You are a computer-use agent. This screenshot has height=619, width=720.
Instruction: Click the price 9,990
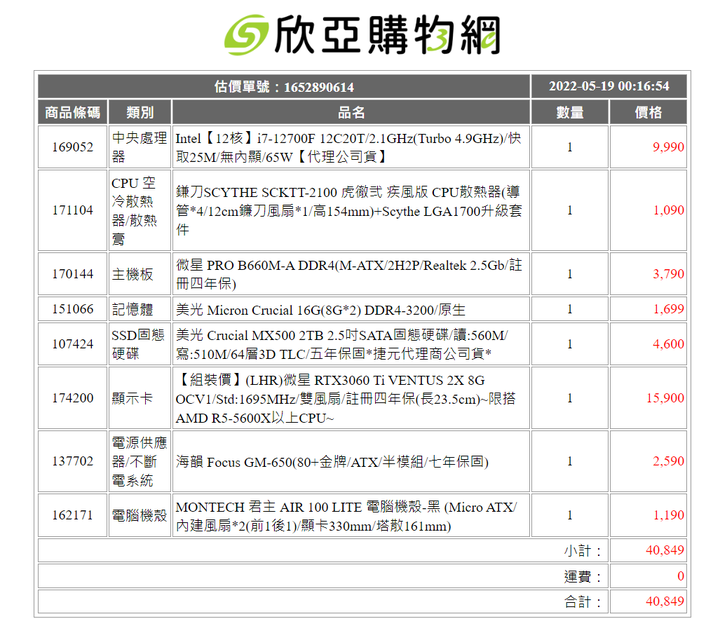pos(668,147)
